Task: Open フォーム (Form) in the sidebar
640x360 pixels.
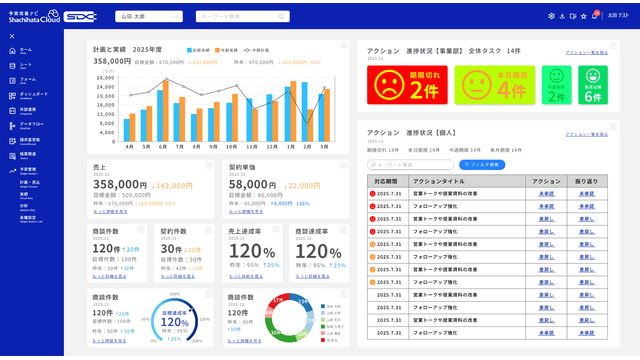Action: [x=22, y=80]
